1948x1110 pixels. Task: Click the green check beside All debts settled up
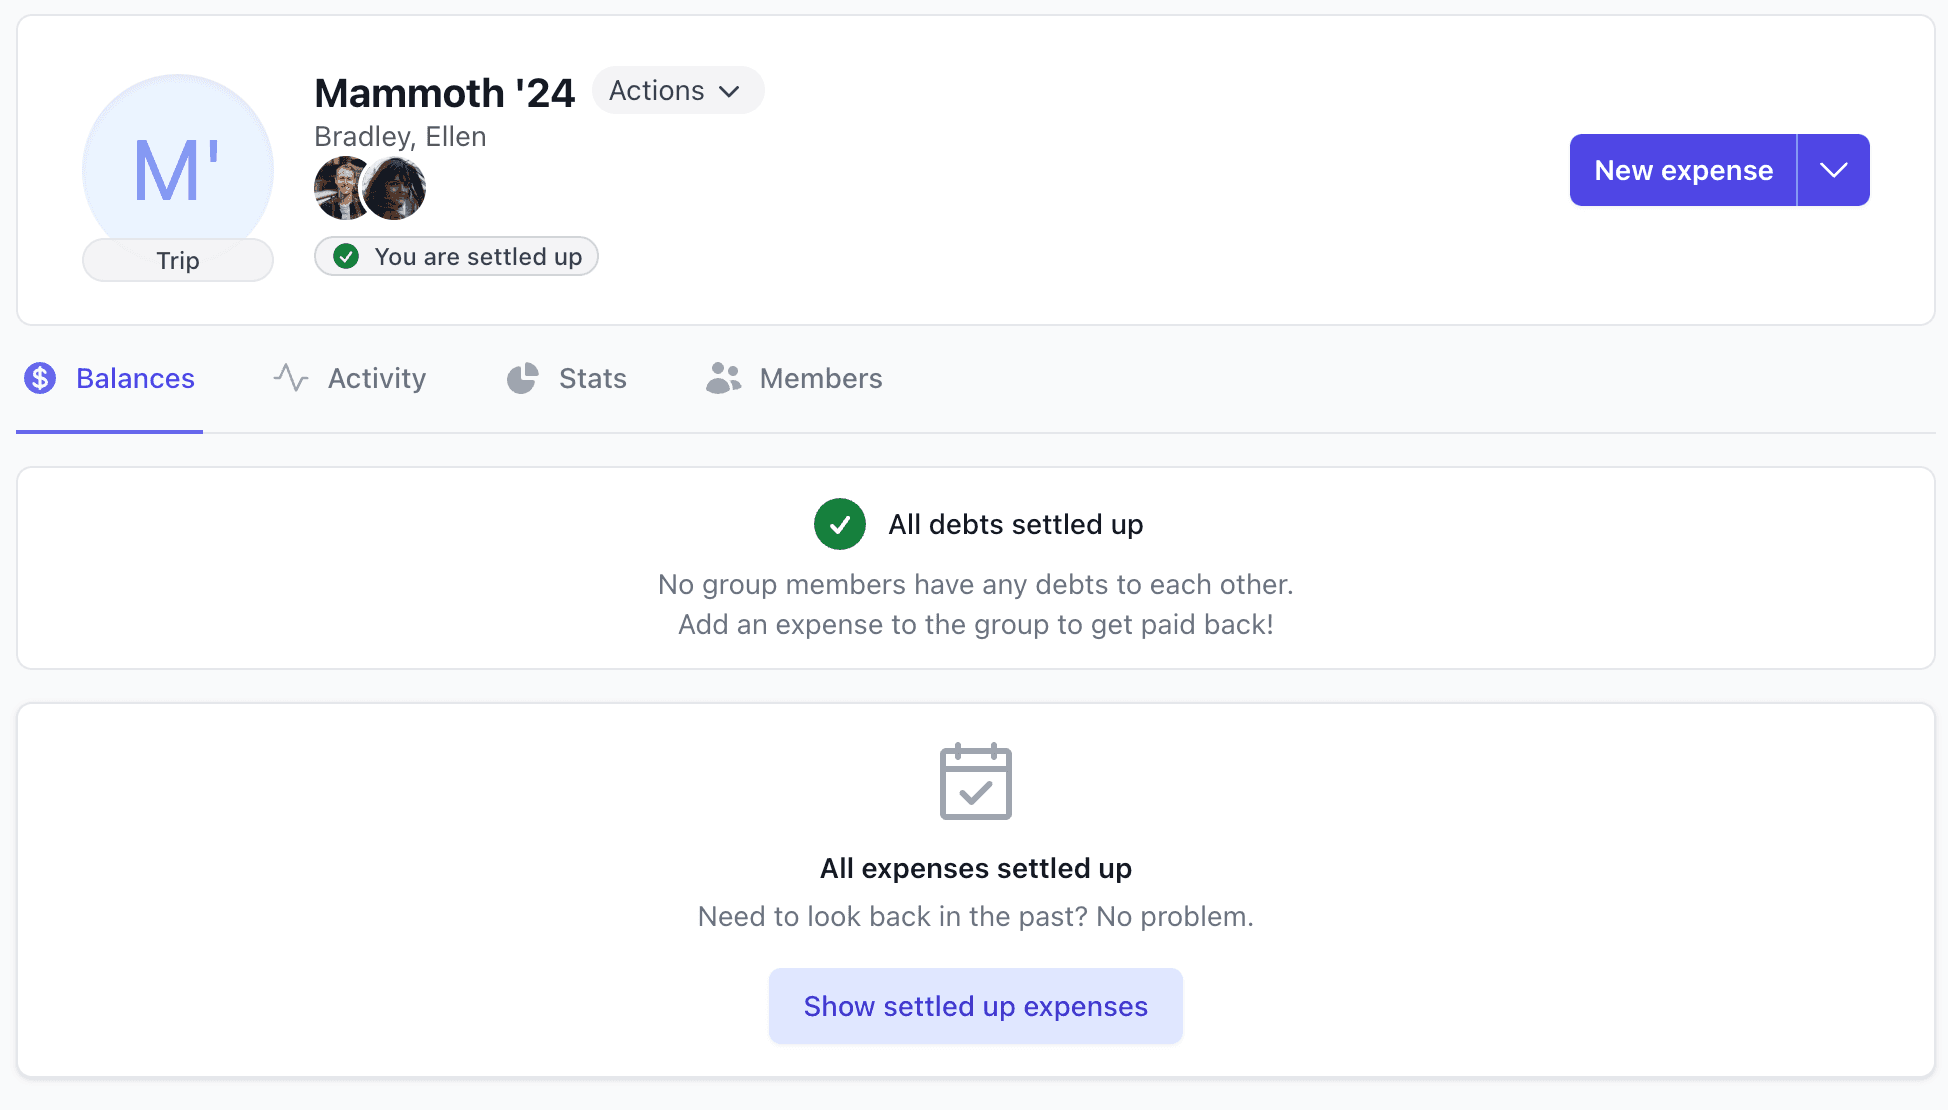tap(840, 524)
